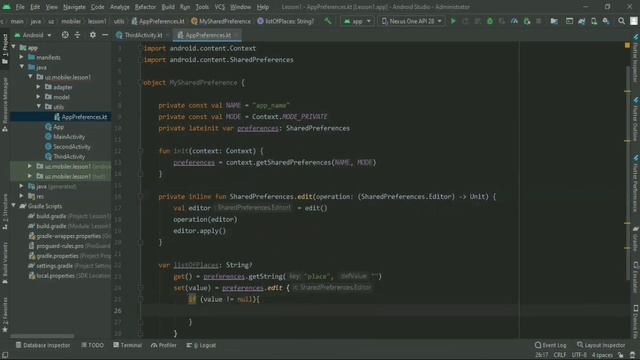Click the UTF-8 encoding in status bar
The height and width of the screenshot is (360, 640).
tap(579, 355)
